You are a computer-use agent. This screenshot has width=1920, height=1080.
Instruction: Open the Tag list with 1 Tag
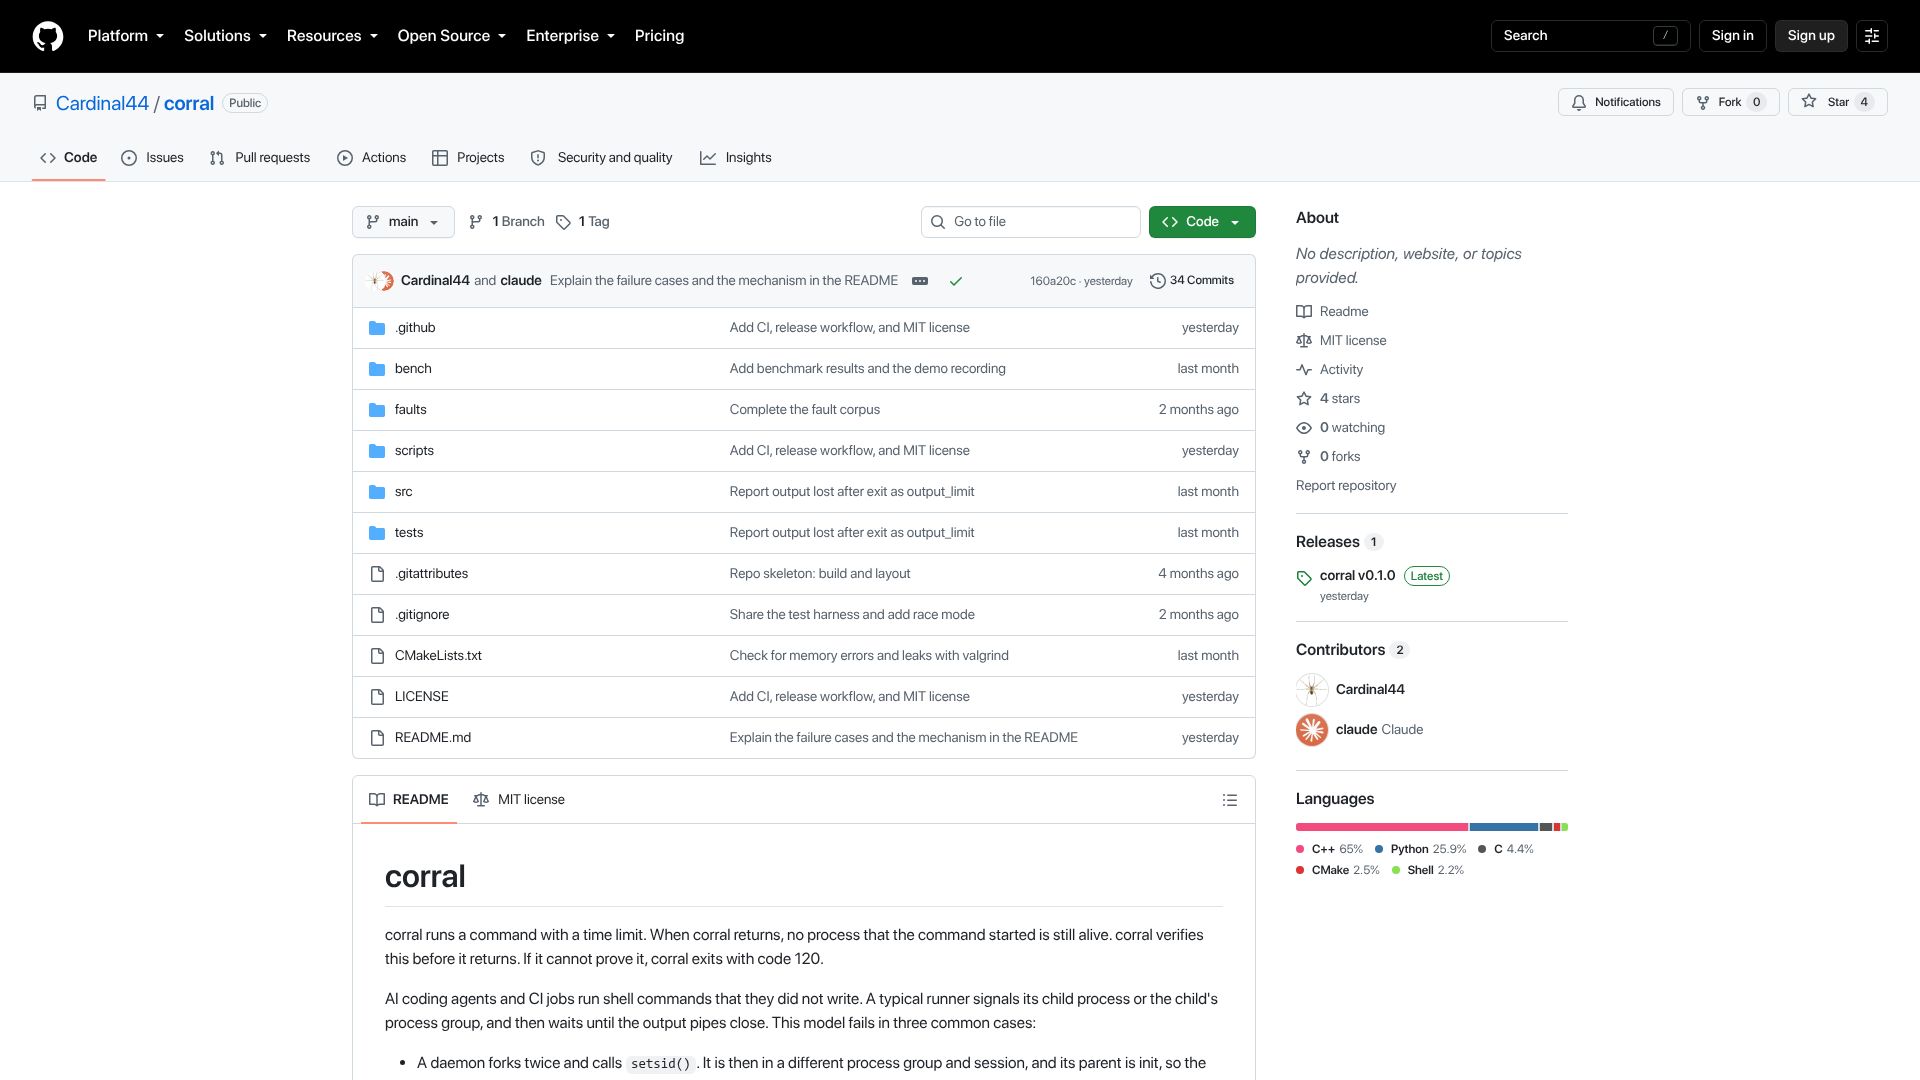[x=582, y=222]
